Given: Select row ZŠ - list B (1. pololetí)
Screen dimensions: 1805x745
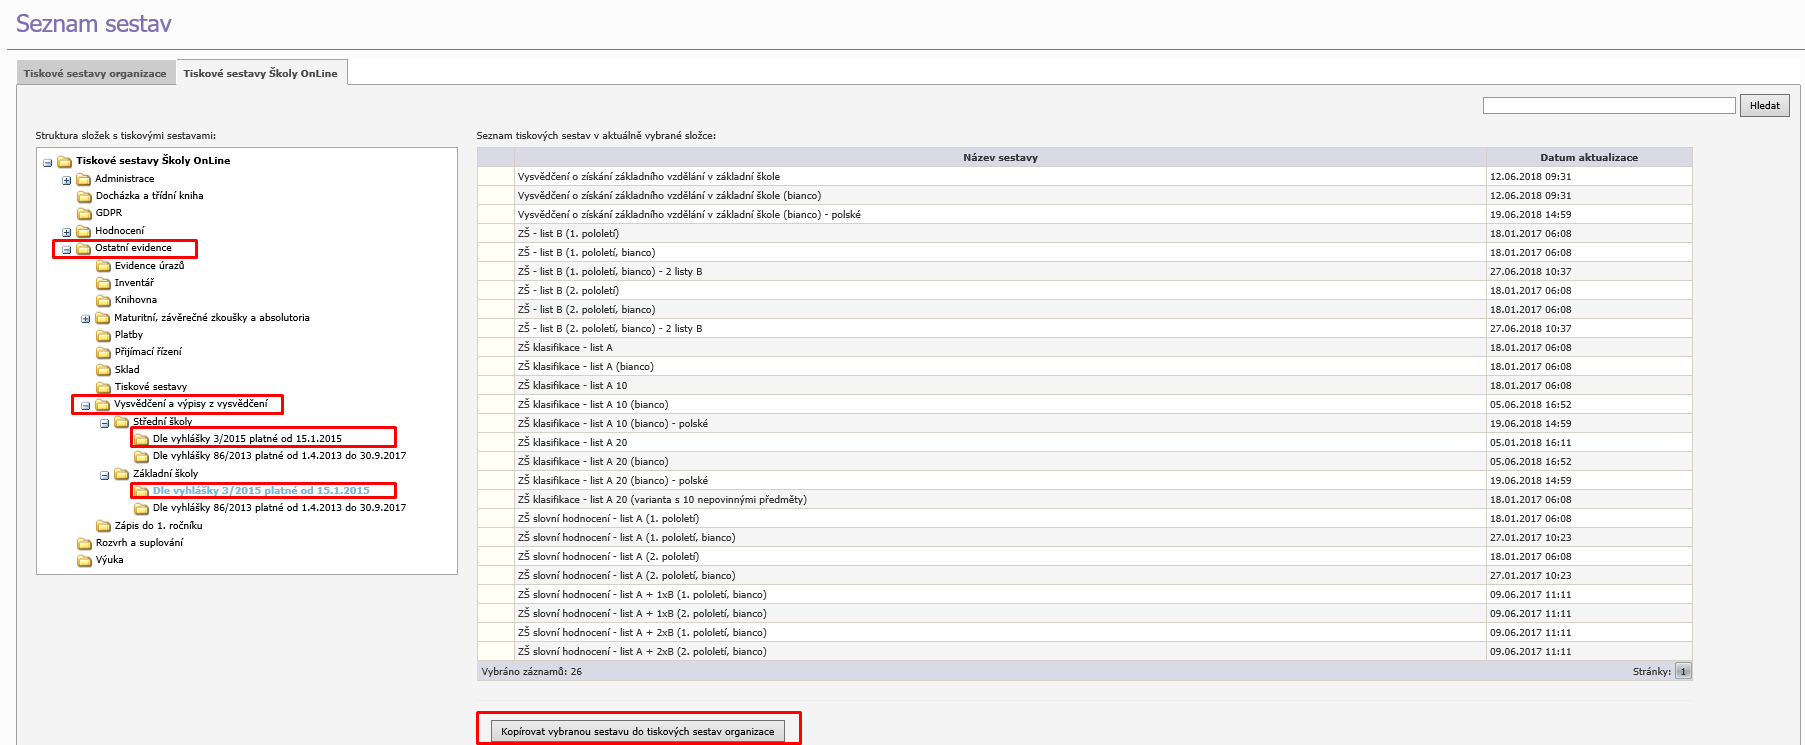Looking at the screenshot, I should (1085, 233).
